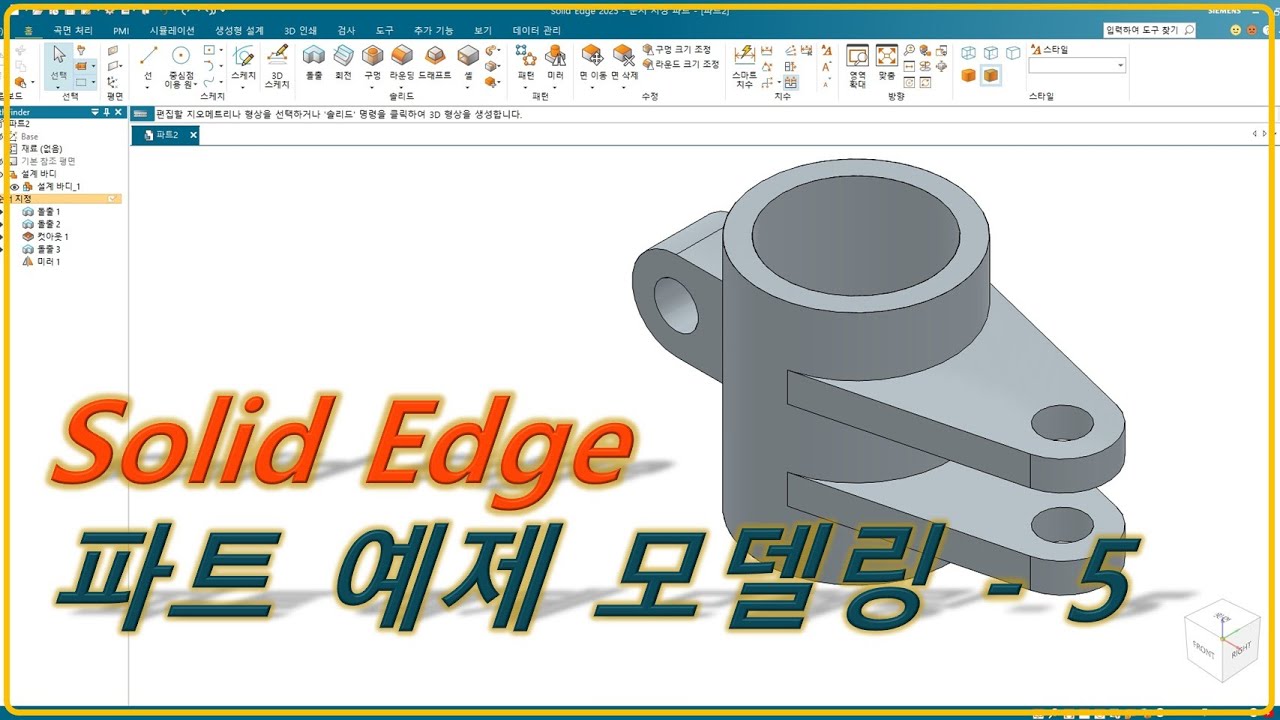Image resolution: width=1280 pixels, height=720 pixels.
Task: Choose the 구멍 hole command
Action: pos(372,62)
